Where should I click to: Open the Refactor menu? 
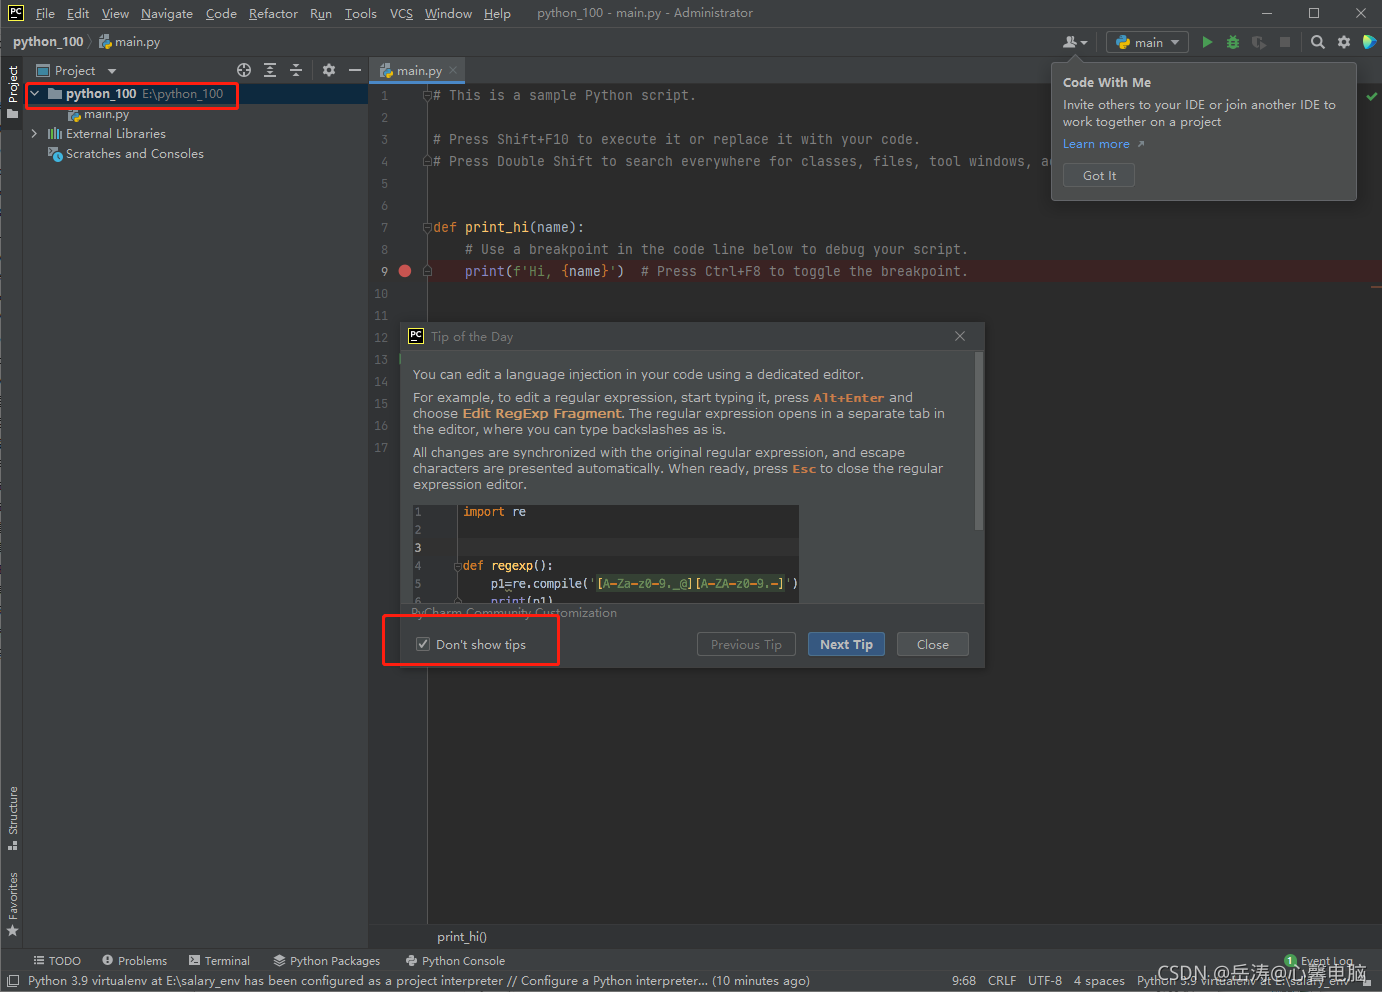tap(273, 13)
